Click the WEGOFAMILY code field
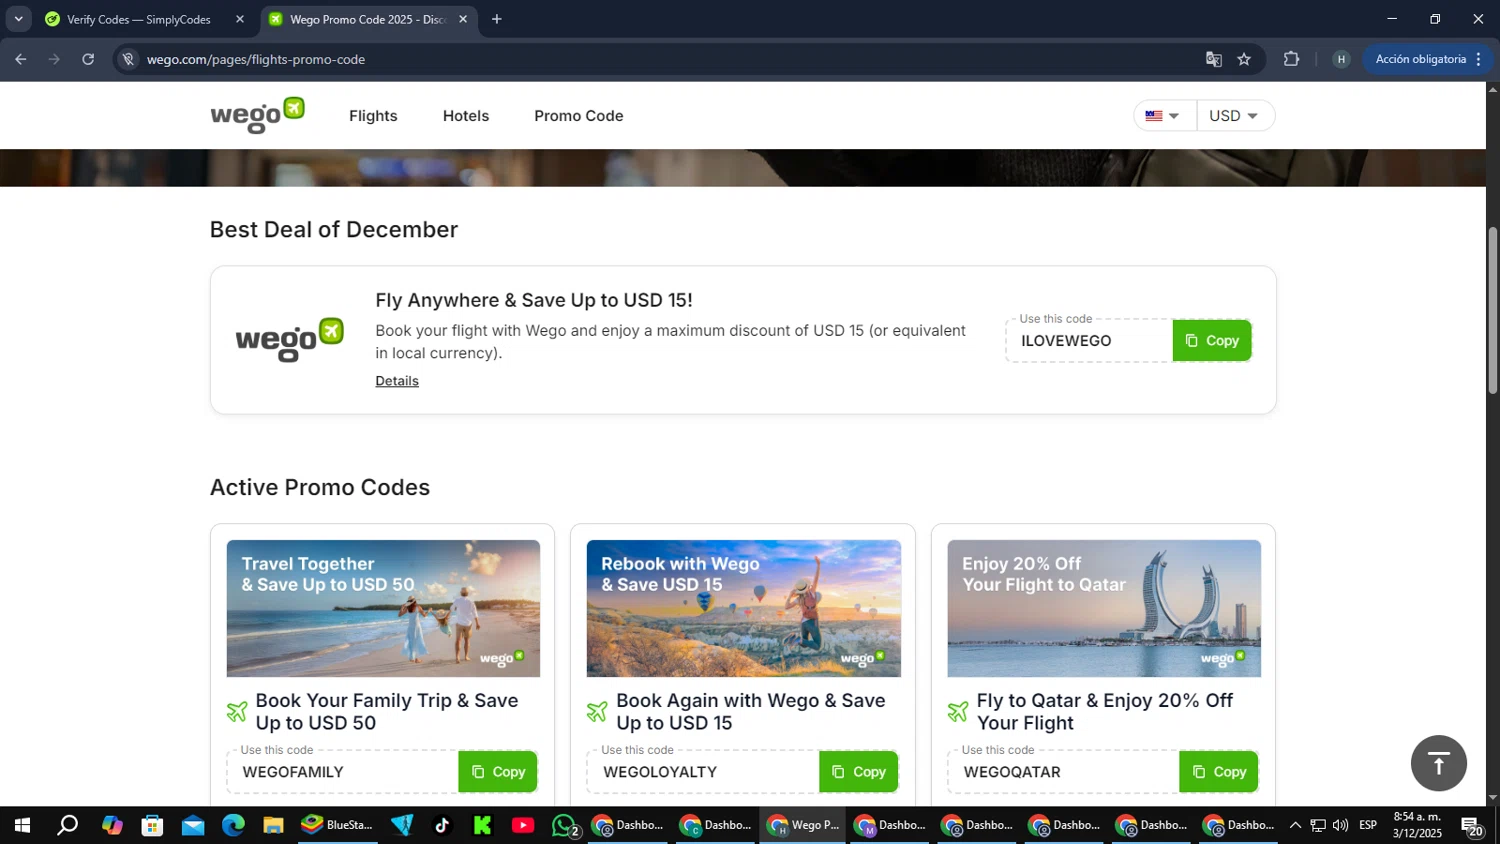This screenshot has height=844, width=1500. click(343, 772)
